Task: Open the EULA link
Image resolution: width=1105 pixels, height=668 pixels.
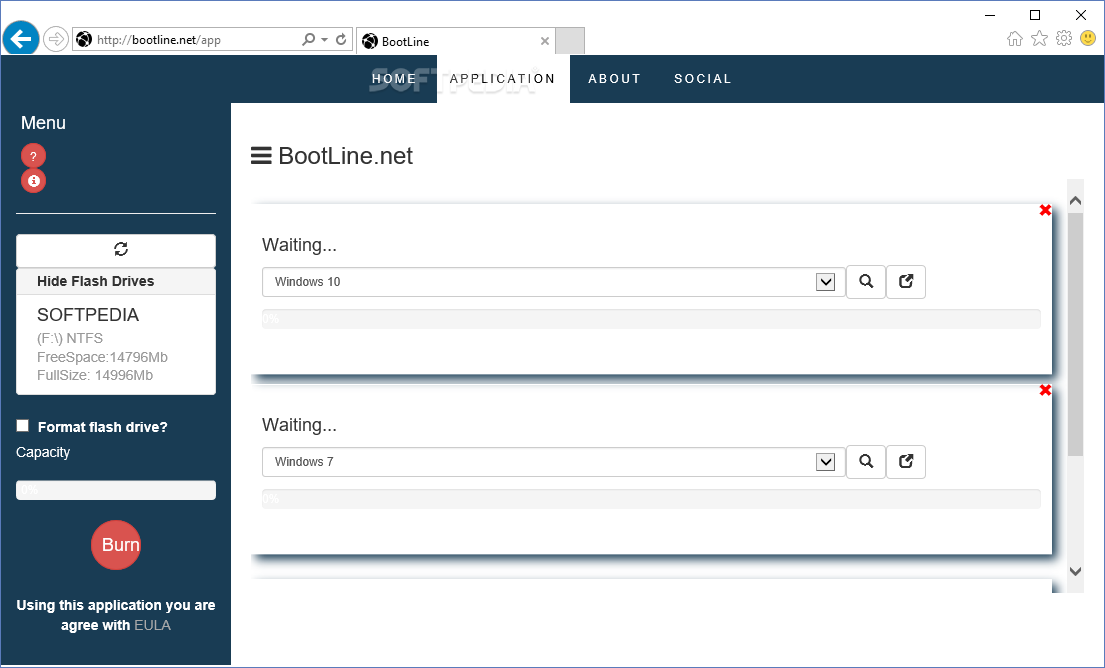Action: tap(152, 625)
